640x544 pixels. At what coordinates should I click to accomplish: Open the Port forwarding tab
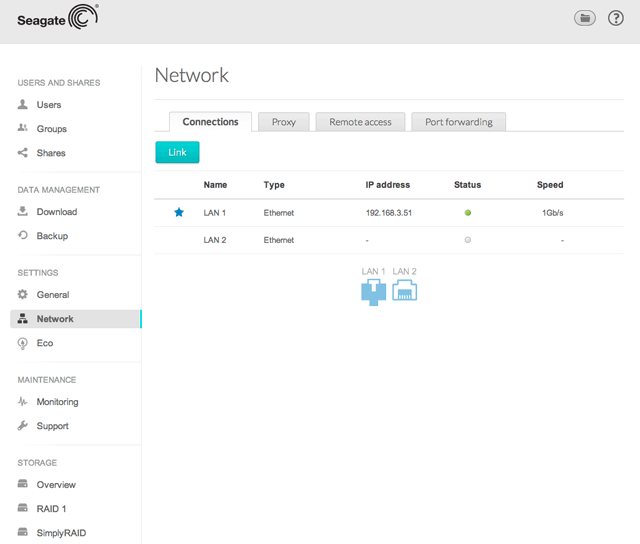coord(458,122)
